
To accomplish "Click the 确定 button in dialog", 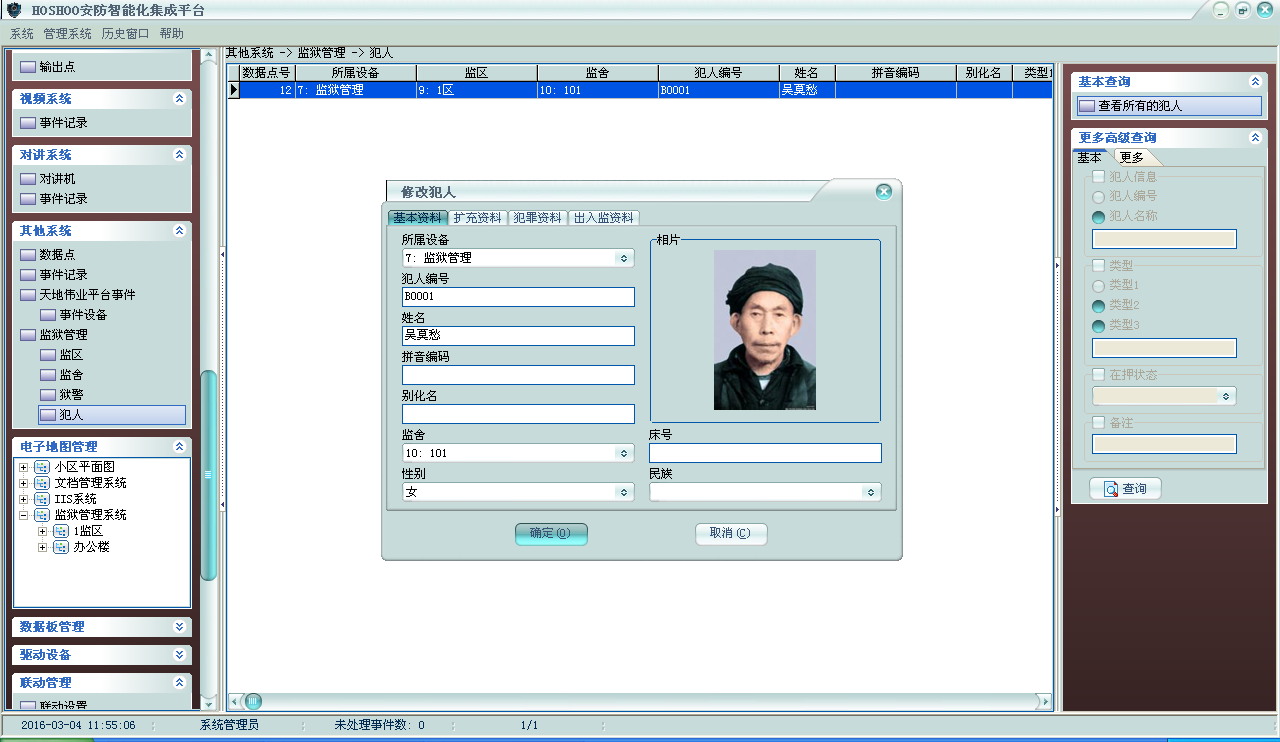I will tap(551, 533).
